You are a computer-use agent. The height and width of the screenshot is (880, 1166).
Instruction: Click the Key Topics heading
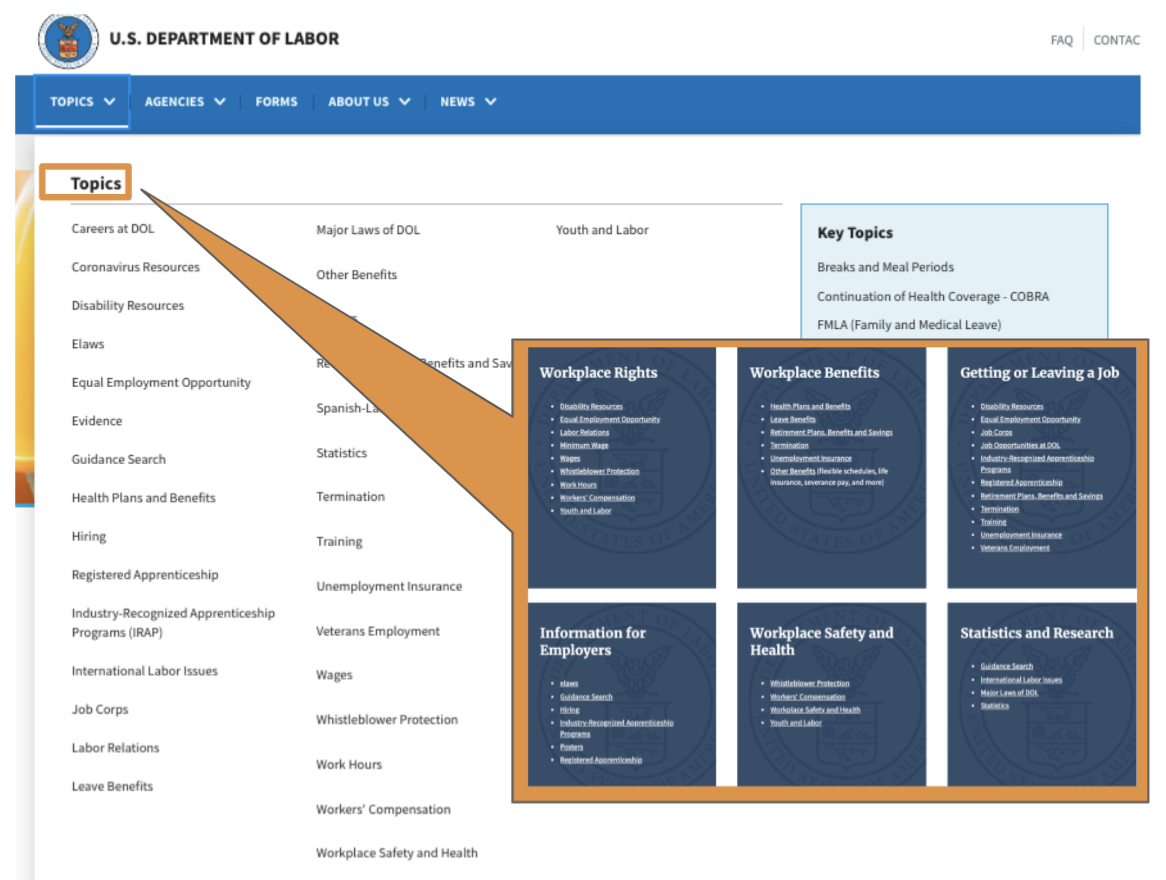pyautogui.click(x=855, y=233)
